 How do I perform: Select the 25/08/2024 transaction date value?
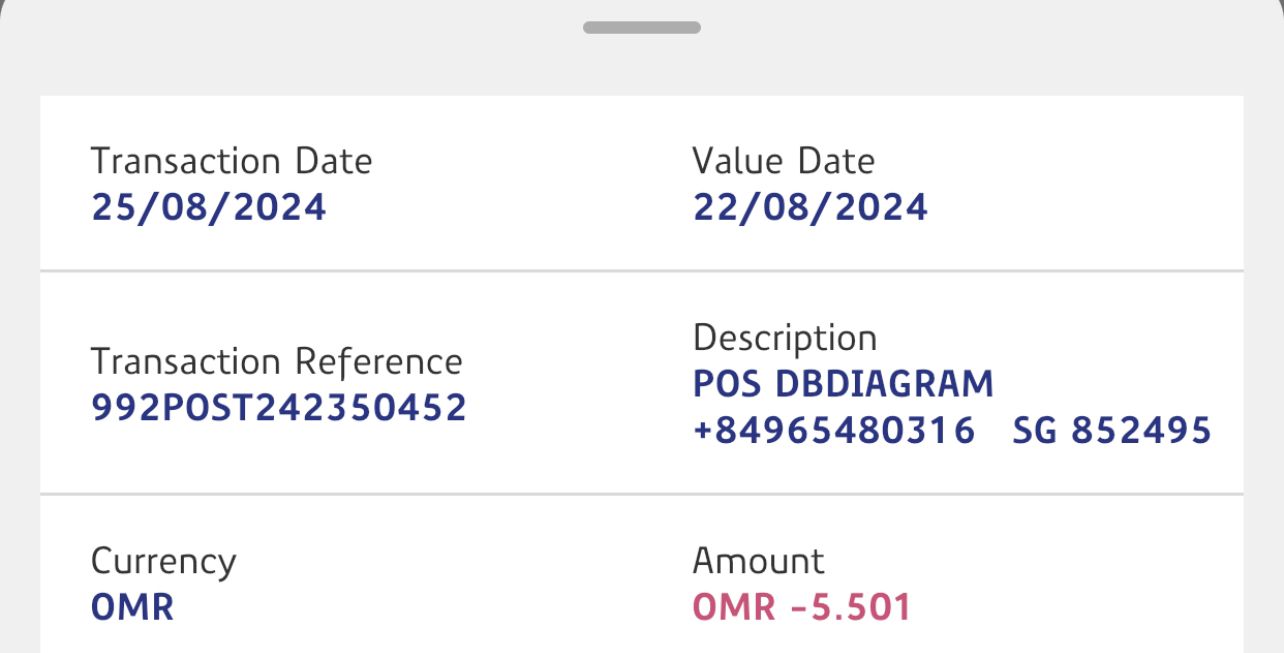pos(208,207)
